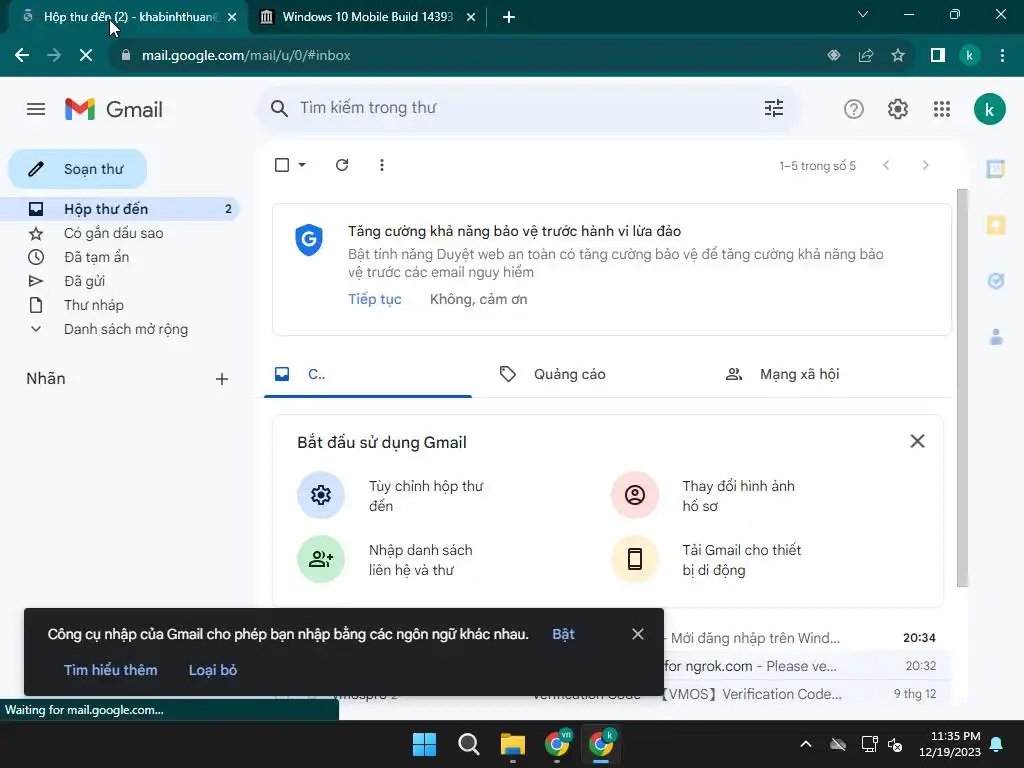The height and width of the screenshot is (768, 1024).
Task: Open Gmail settings gear
Action: point(898,109)
